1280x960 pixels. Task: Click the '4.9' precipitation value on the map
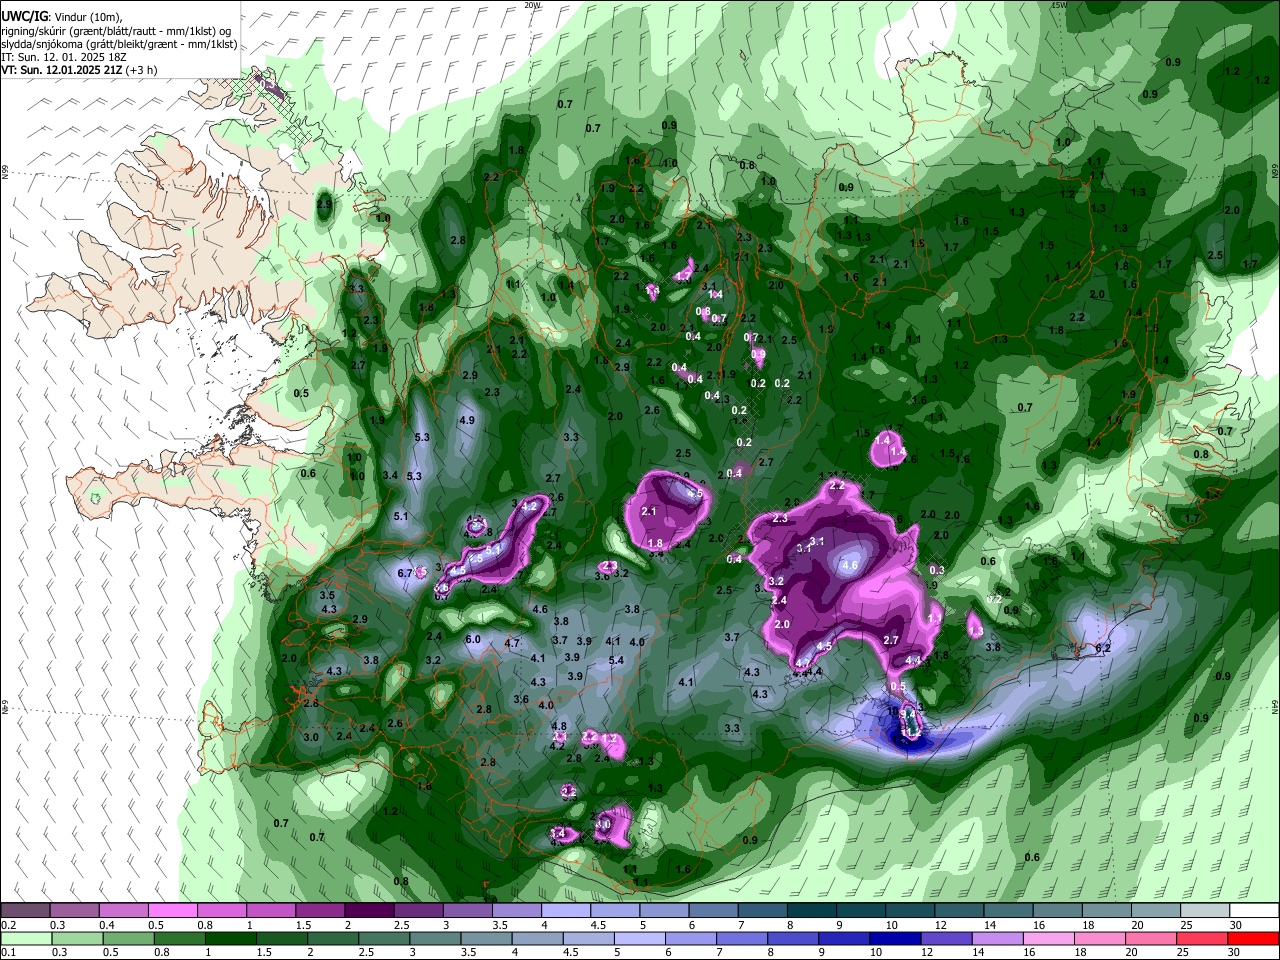[x=466, y=420]
